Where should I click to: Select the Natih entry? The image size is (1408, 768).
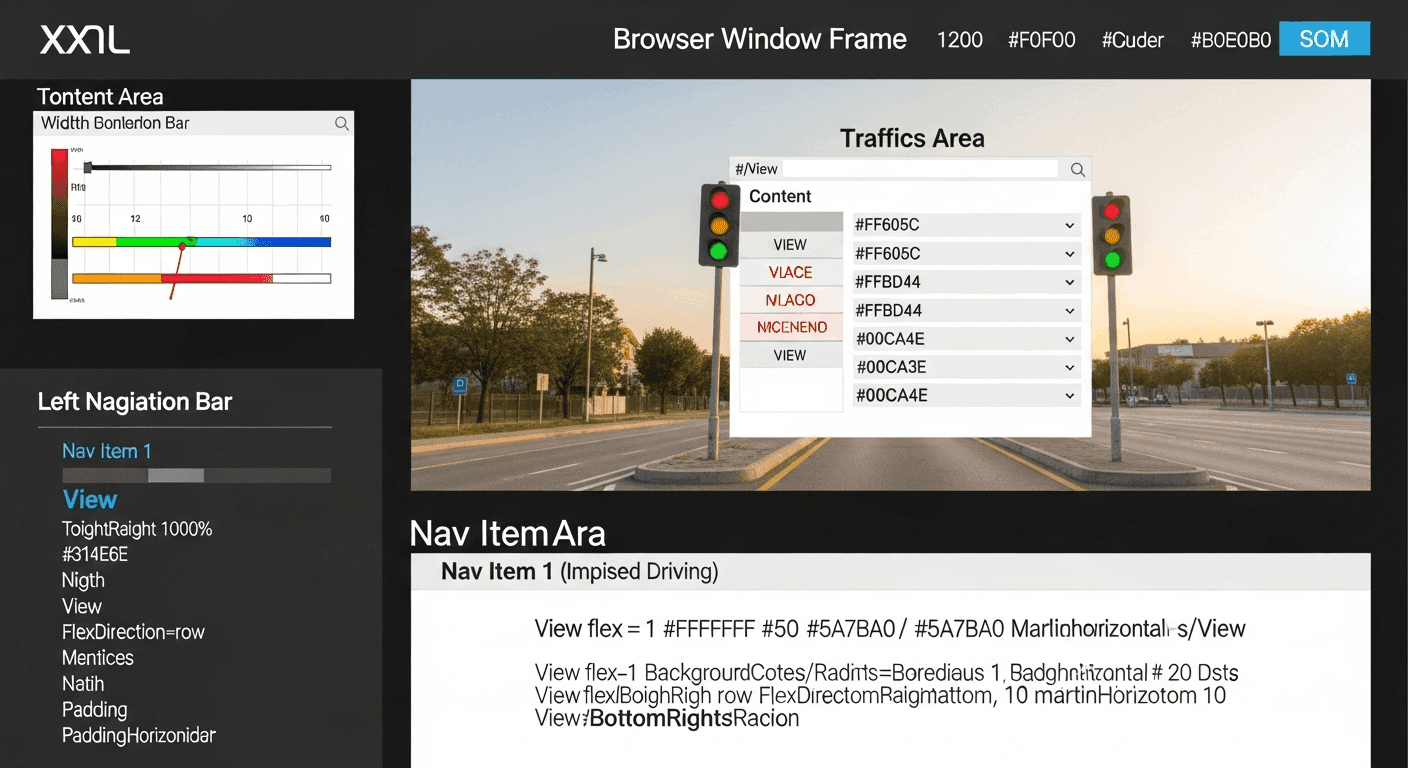[83, 684]
